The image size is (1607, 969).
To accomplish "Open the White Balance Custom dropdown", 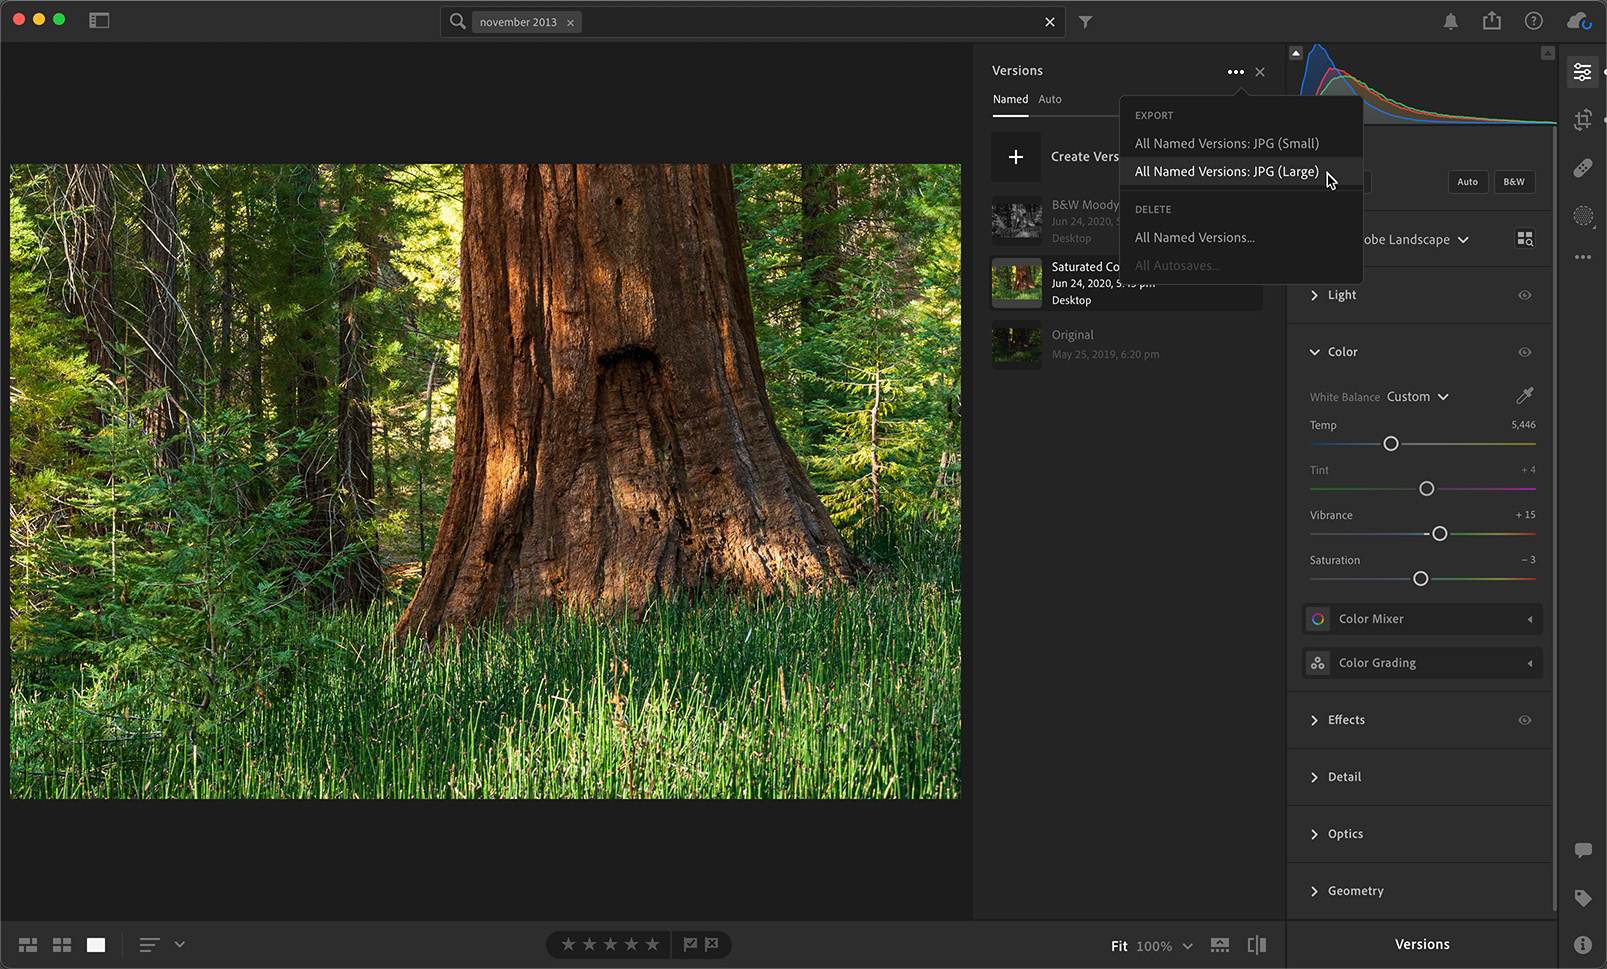I will [1417, 397].
